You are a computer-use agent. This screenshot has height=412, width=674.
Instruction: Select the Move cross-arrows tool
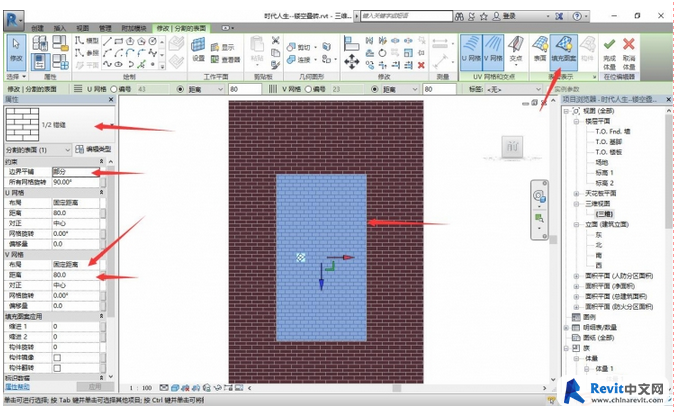[352, 61]
